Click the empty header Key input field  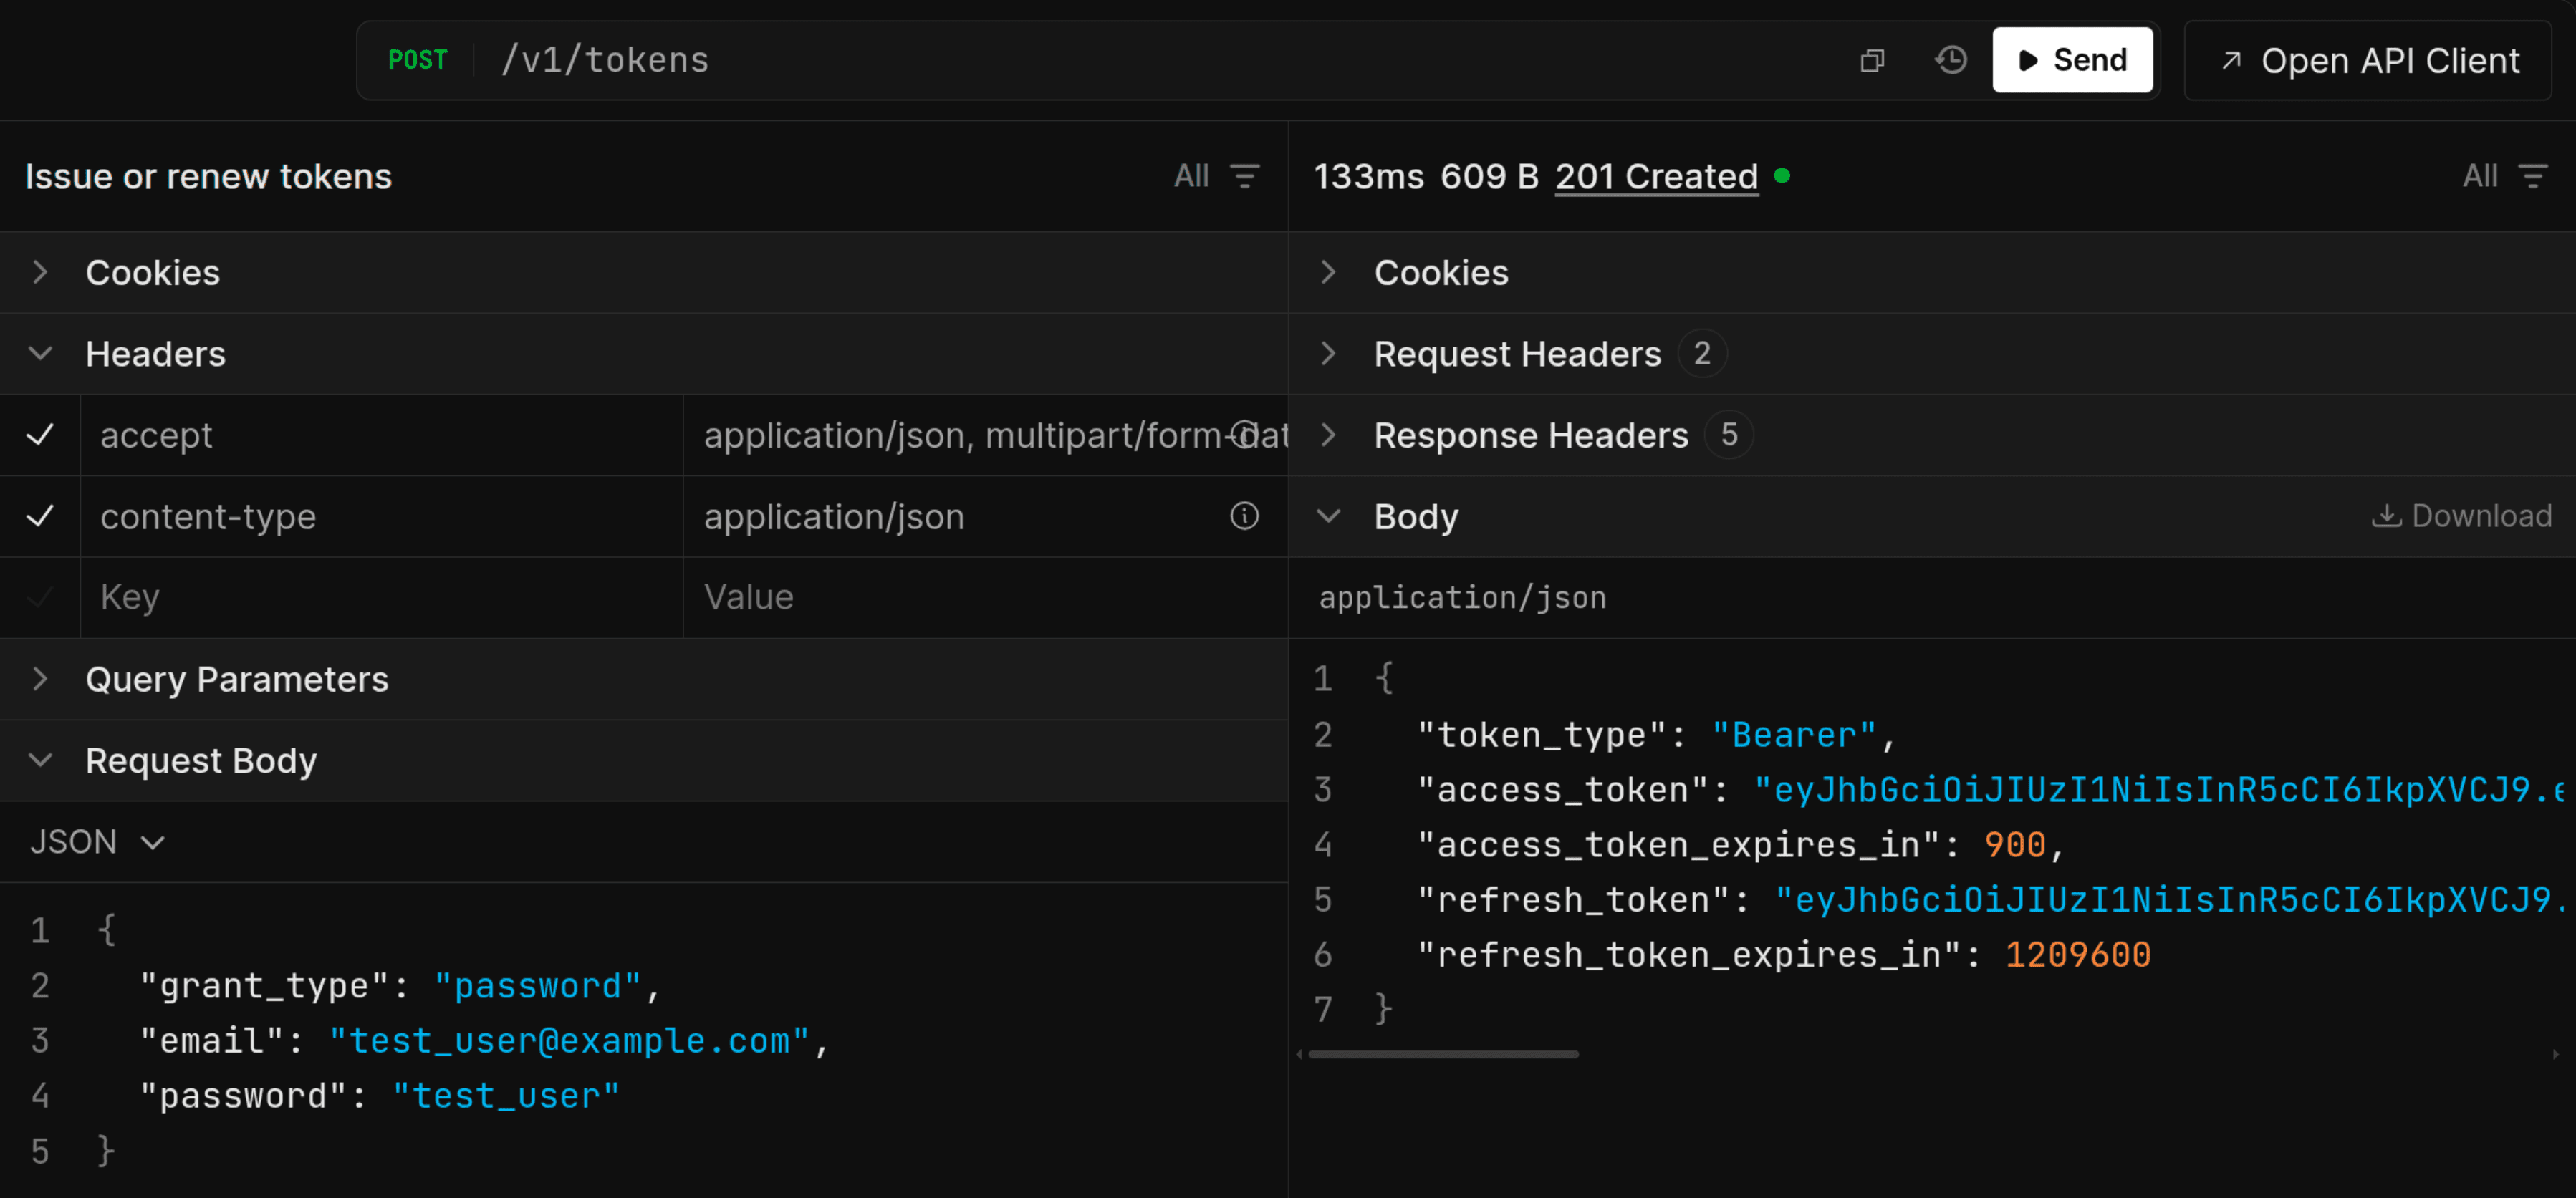[380, 598]
